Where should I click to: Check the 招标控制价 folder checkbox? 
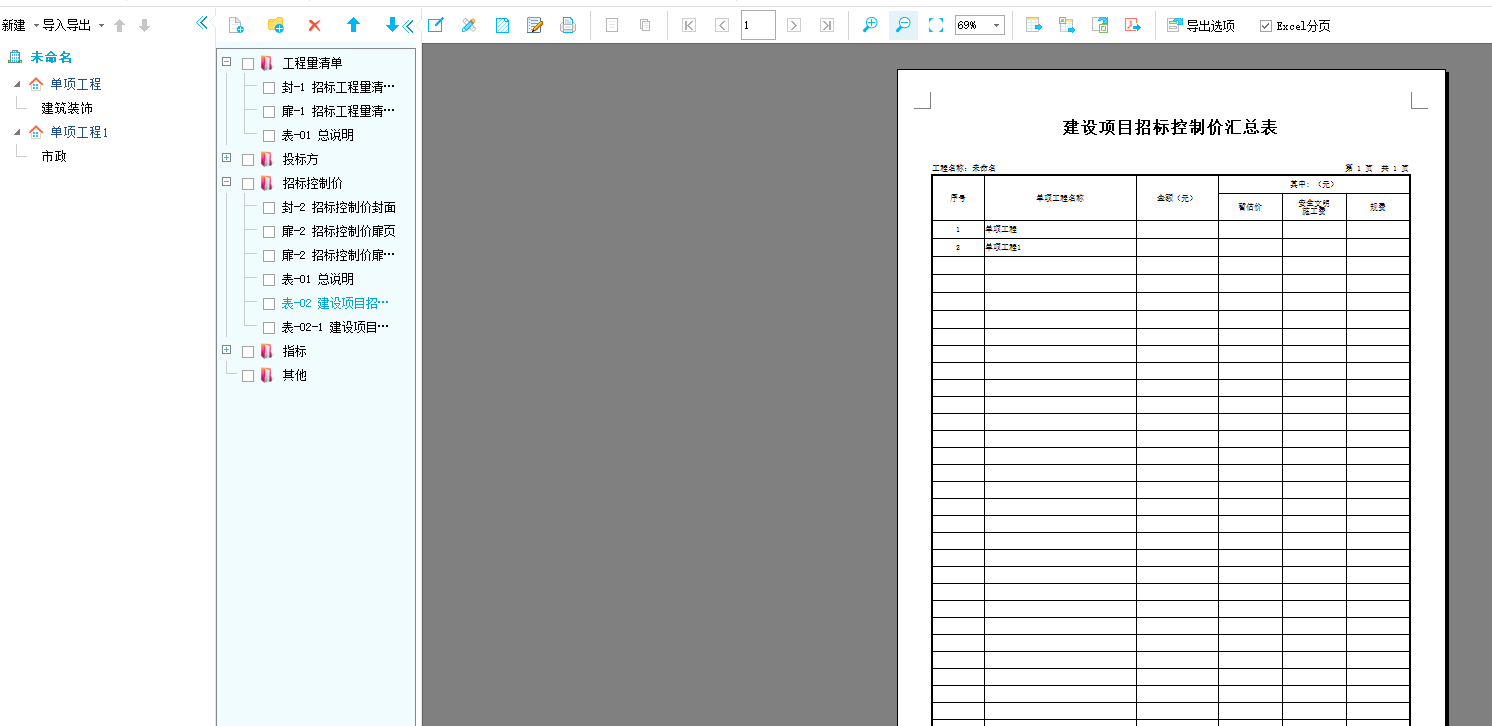point(248,184)
